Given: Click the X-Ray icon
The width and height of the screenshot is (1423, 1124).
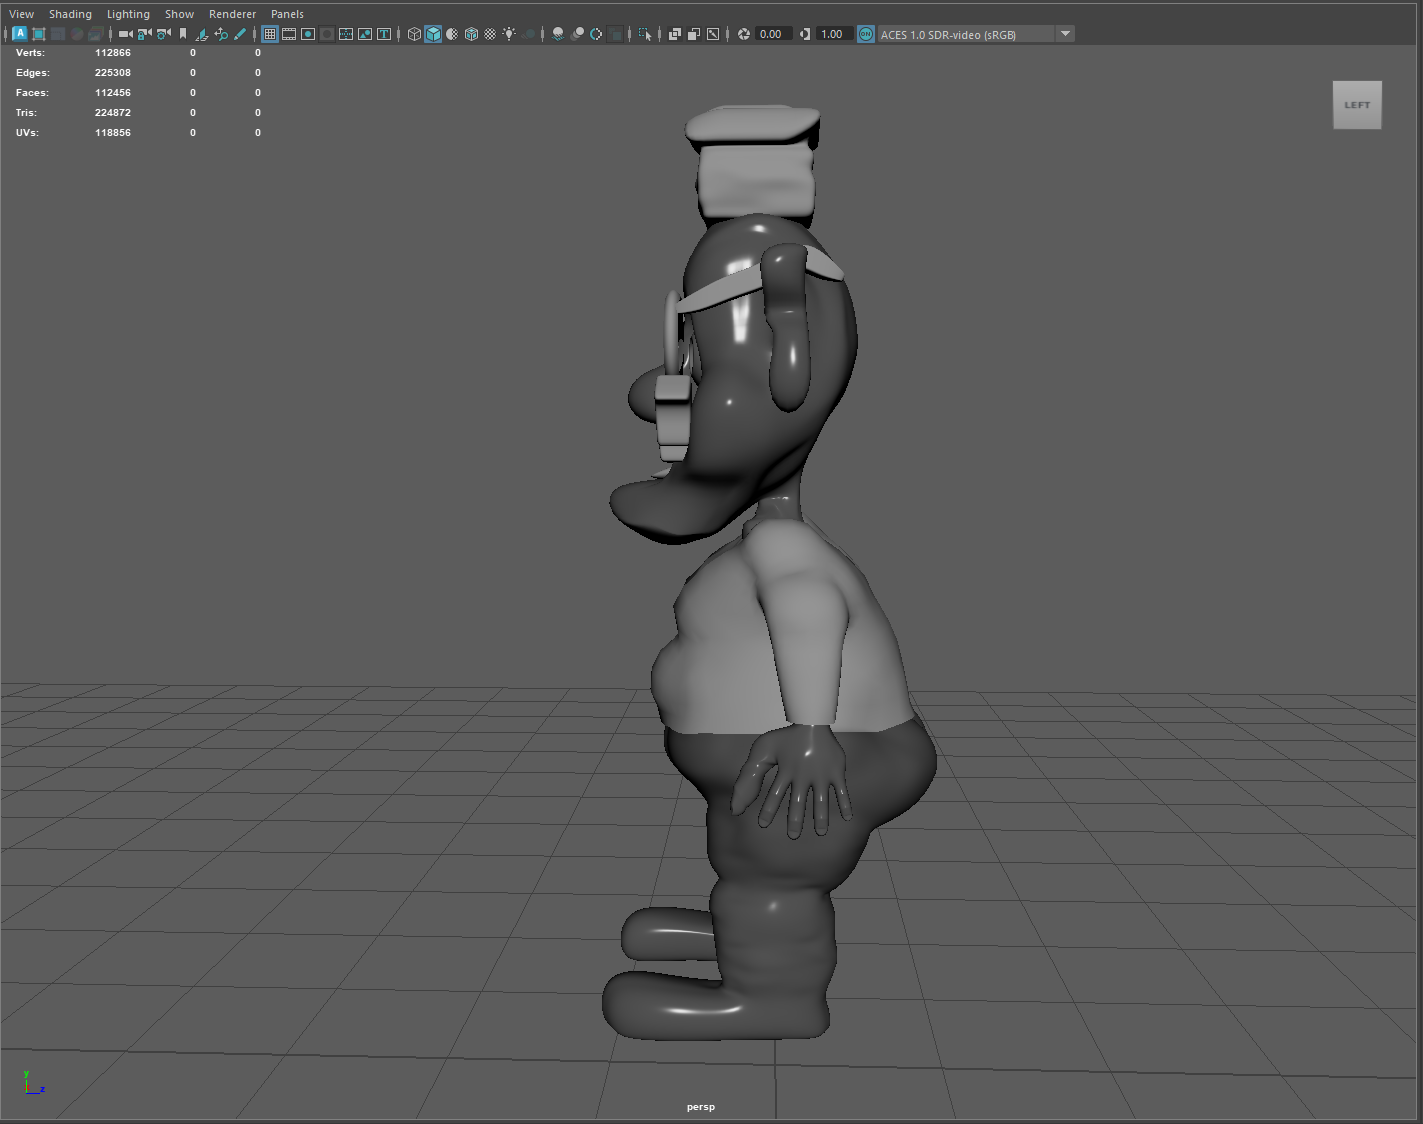Looking at the screenshot, I should click(x=675, y=34).
